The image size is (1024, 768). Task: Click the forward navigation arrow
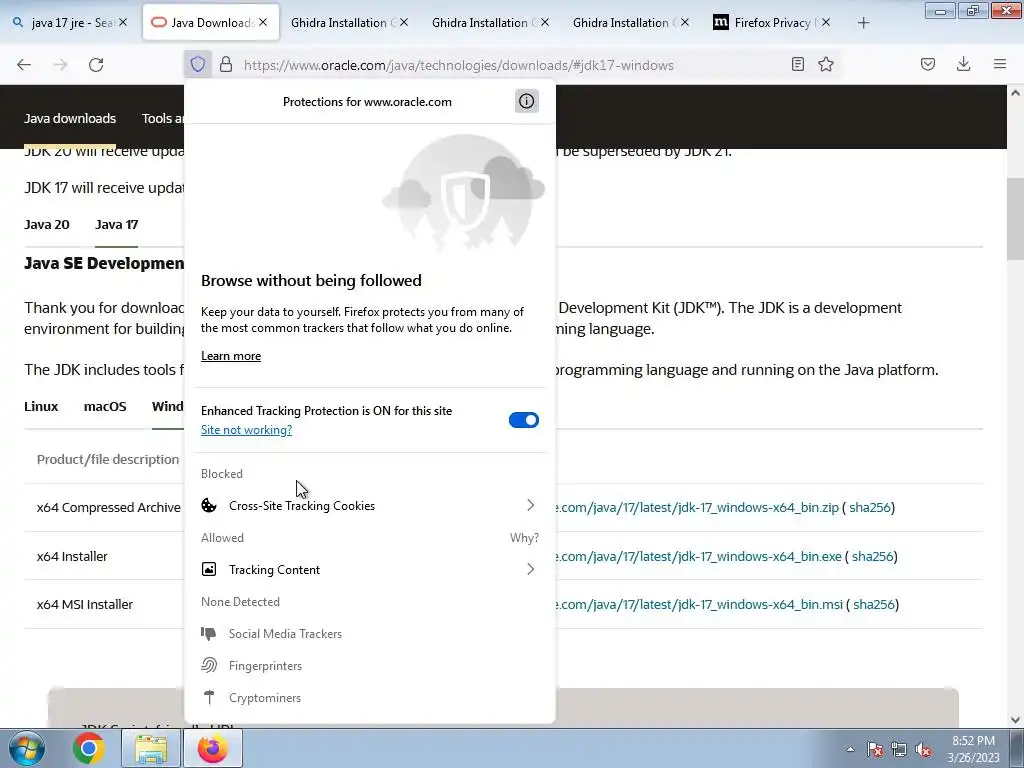tap(60, 64)
